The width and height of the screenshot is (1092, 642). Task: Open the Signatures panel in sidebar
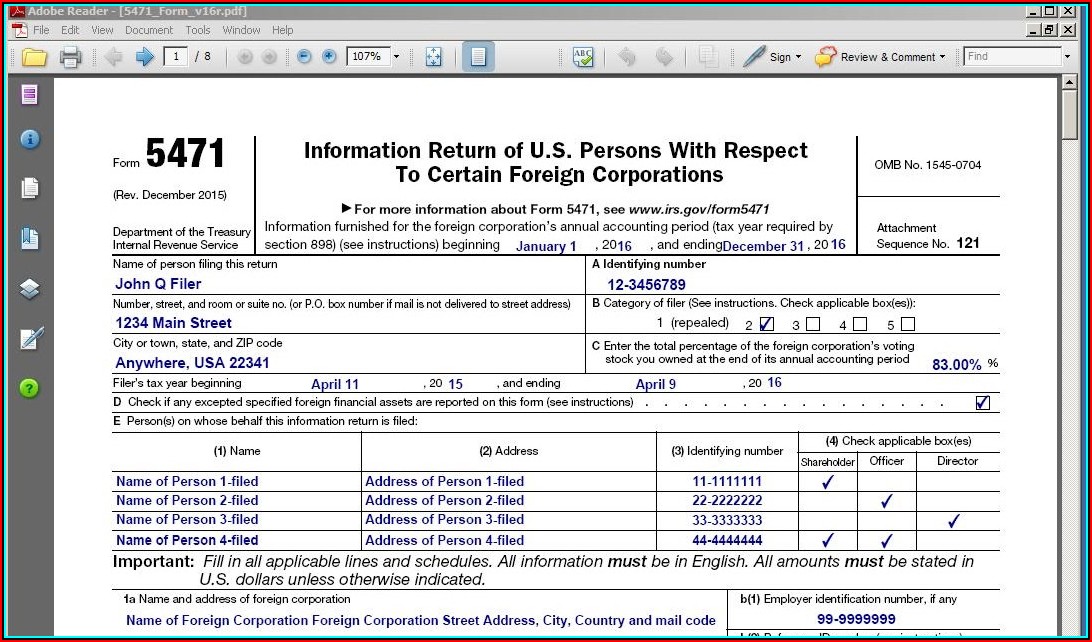pyautogui.click(x=30, y=339)
